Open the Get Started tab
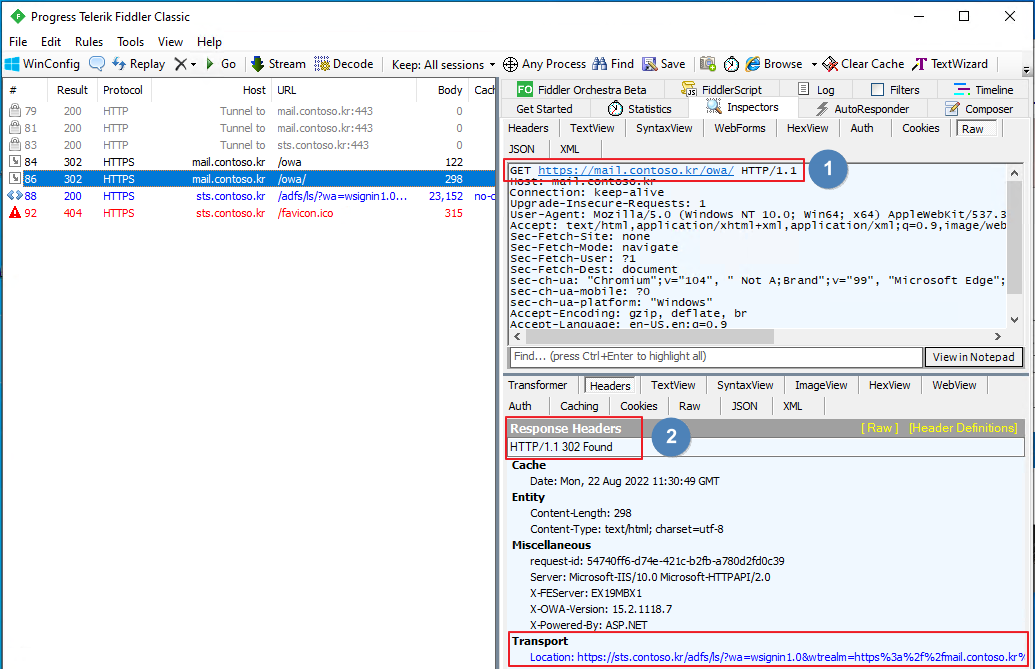This screenshot has height=669, width=1035. click(x=544, y=109)
